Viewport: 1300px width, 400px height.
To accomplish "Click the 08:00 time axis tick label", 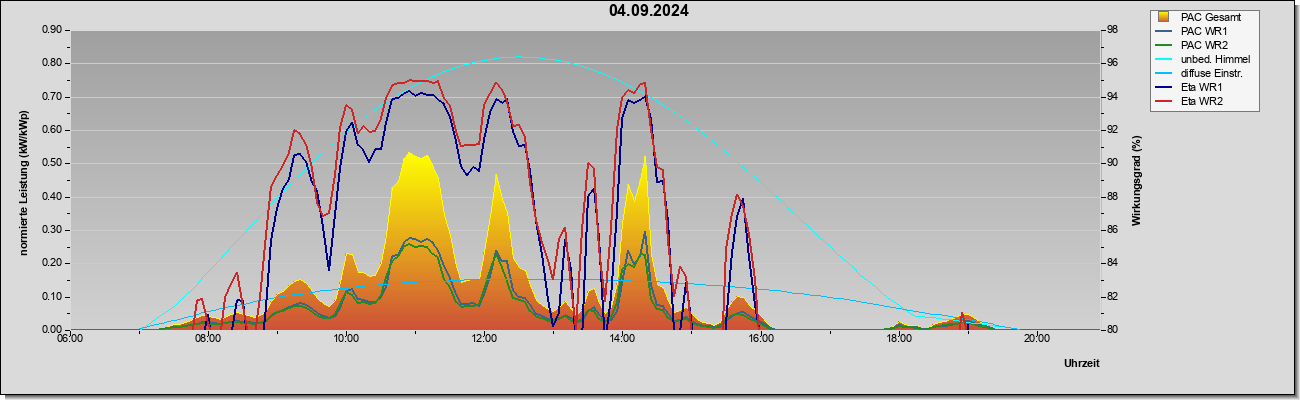I will click(x=208, y=339).
